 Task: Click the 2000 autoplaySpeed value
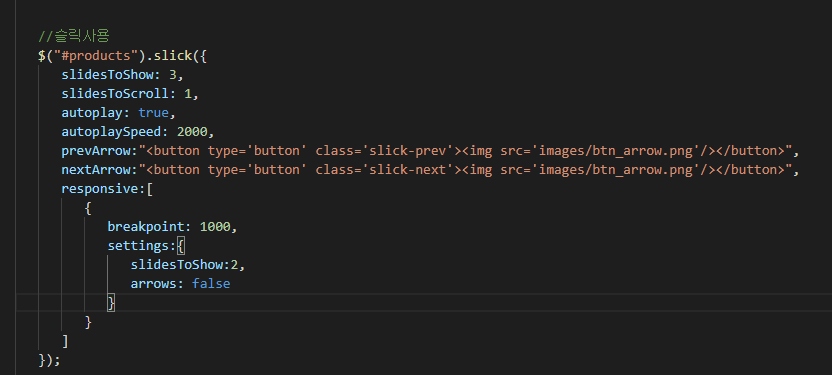coord(192,132)
